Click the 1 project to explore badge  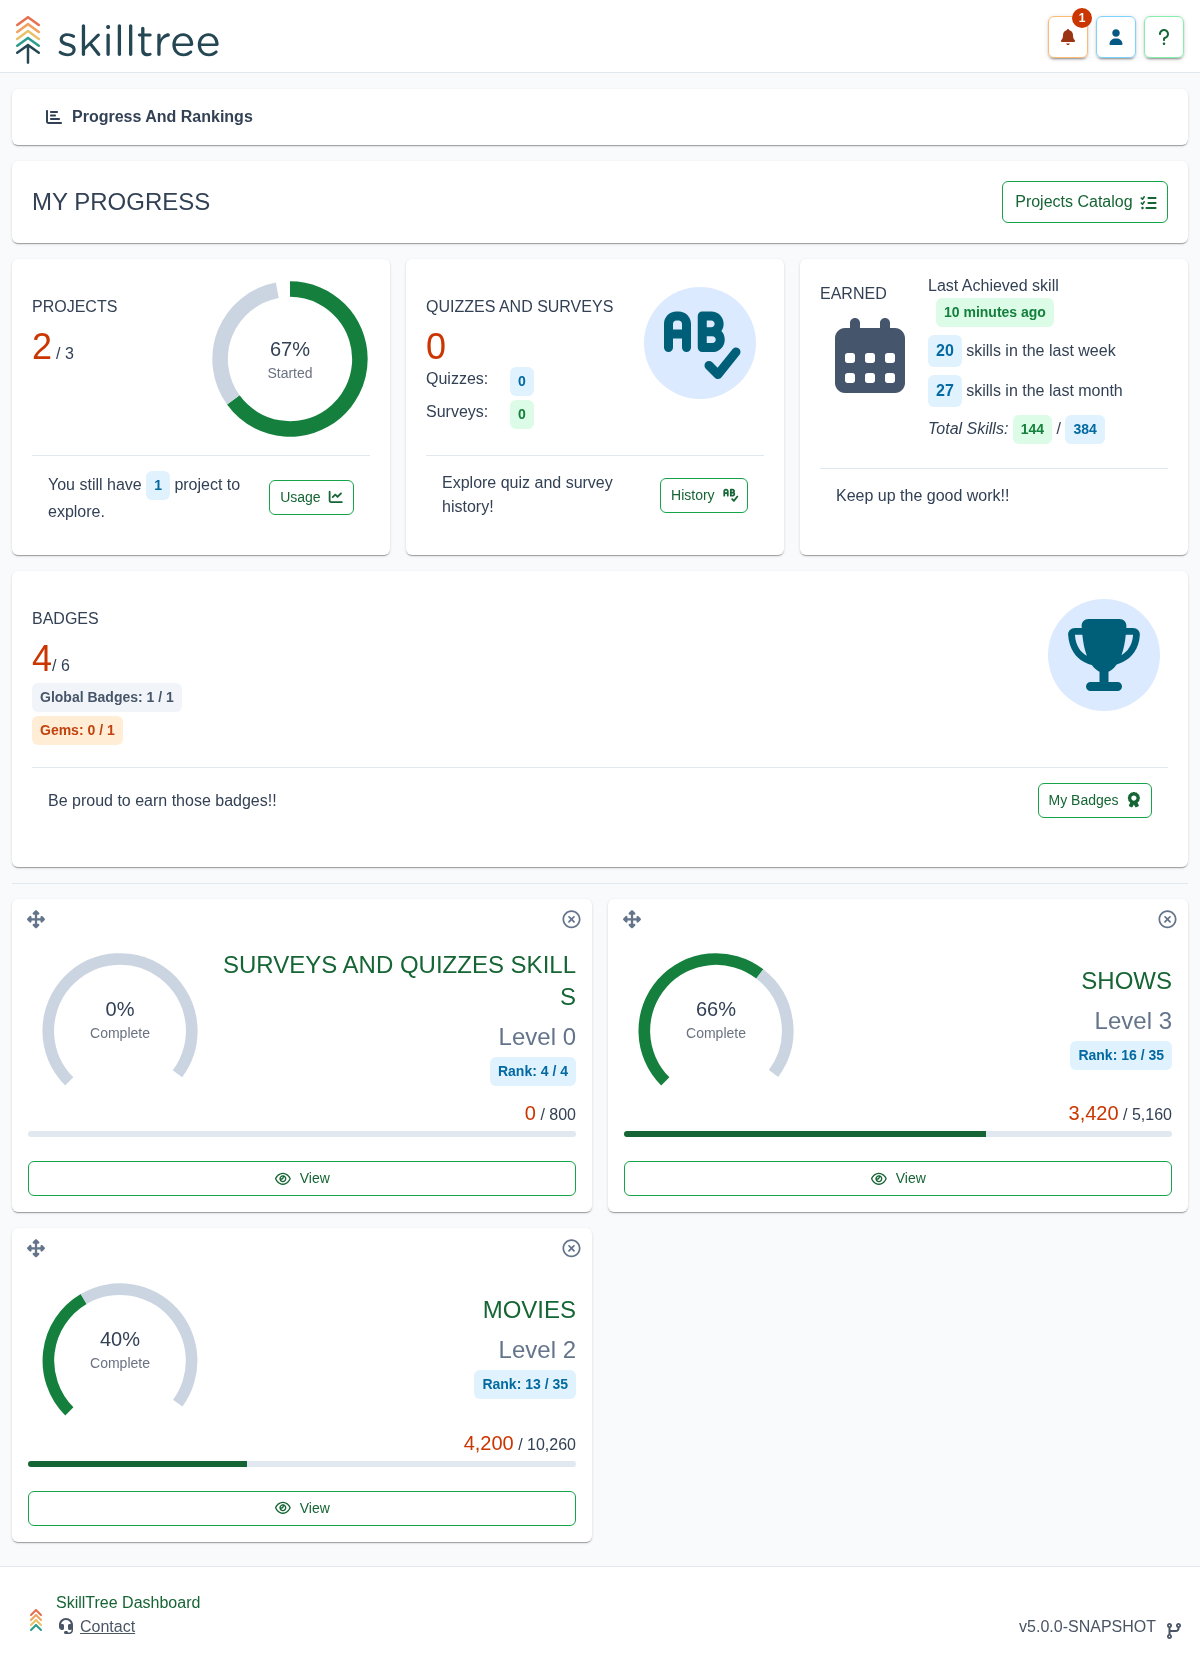click(x=158, y=485)
